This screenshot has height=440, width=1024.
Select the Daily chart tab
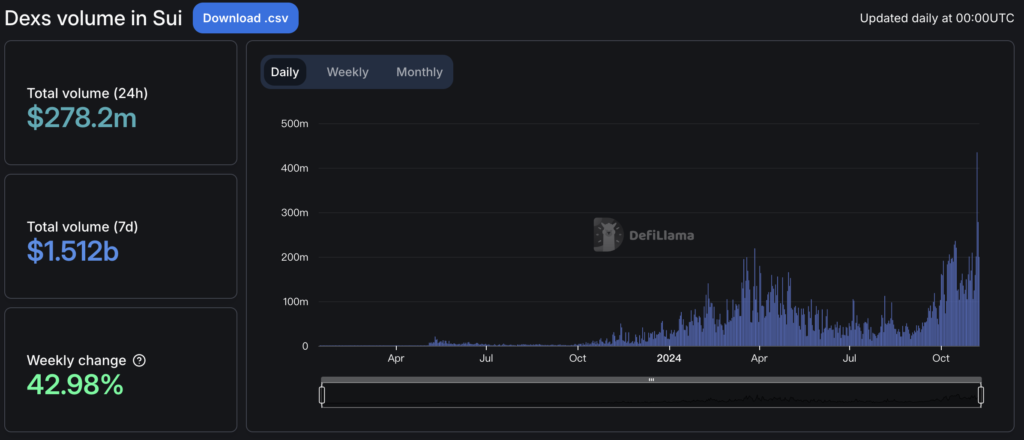[285, 72]
